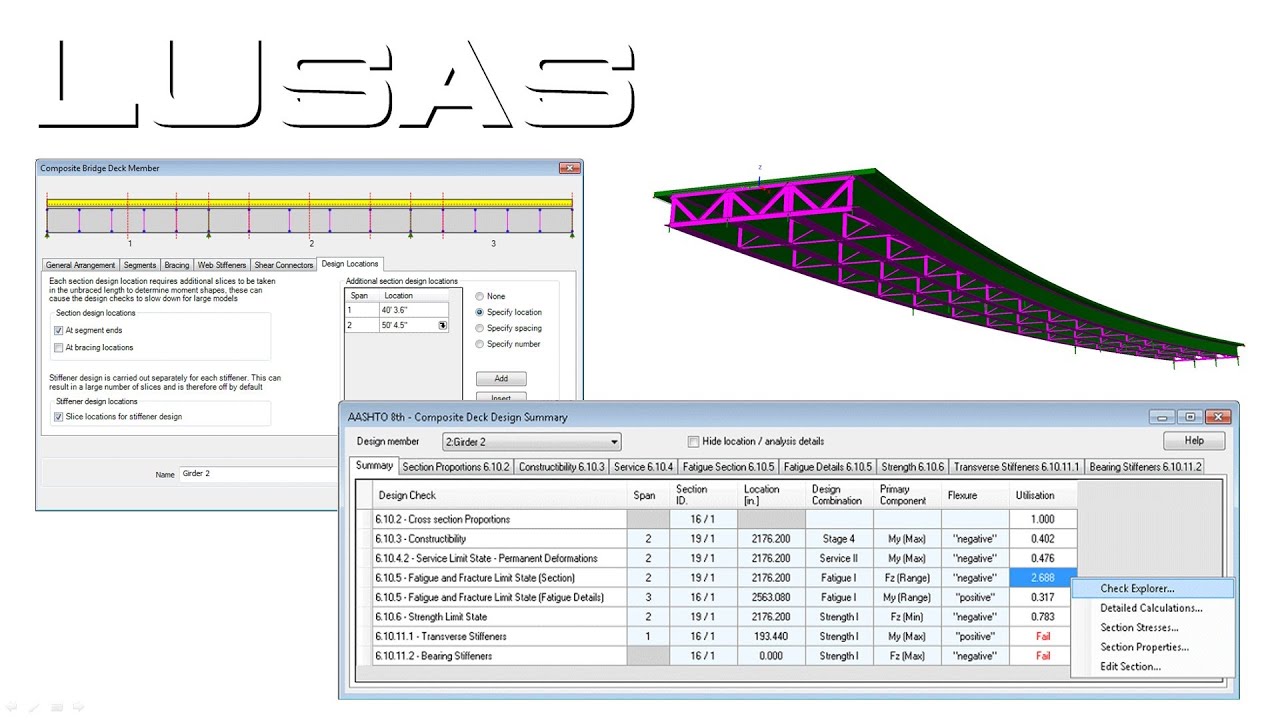This screenshot has width=1280, height=720.
Task: Click the Add button
Action: [501, 379]
